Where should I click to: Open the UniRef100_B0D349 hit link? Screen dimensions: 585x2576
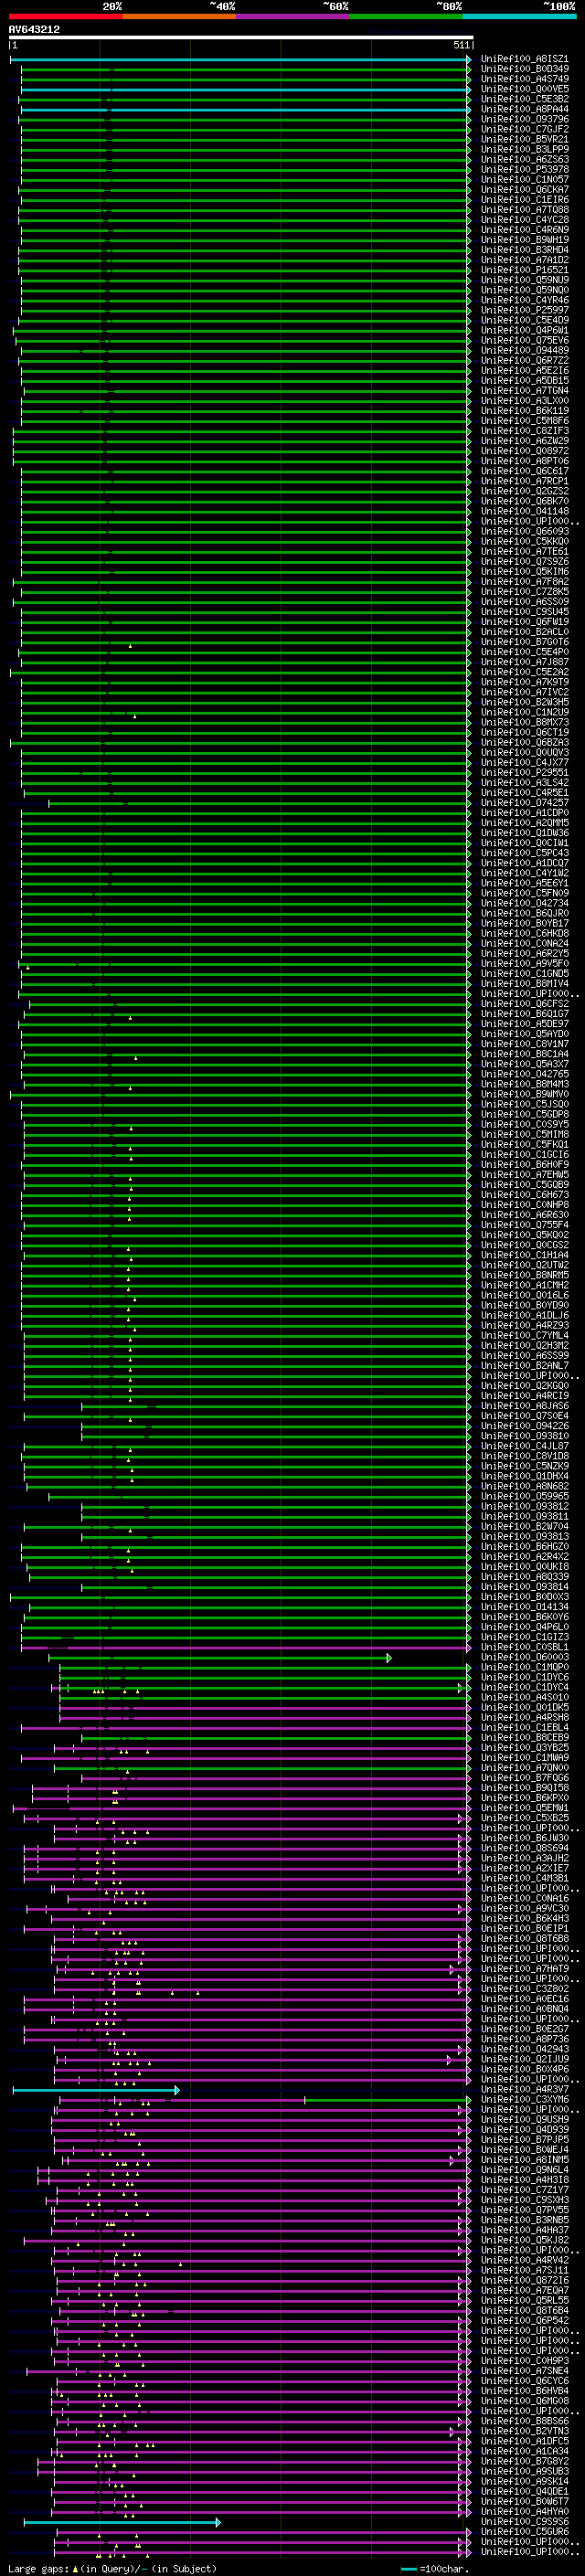(x=524, y=69)
